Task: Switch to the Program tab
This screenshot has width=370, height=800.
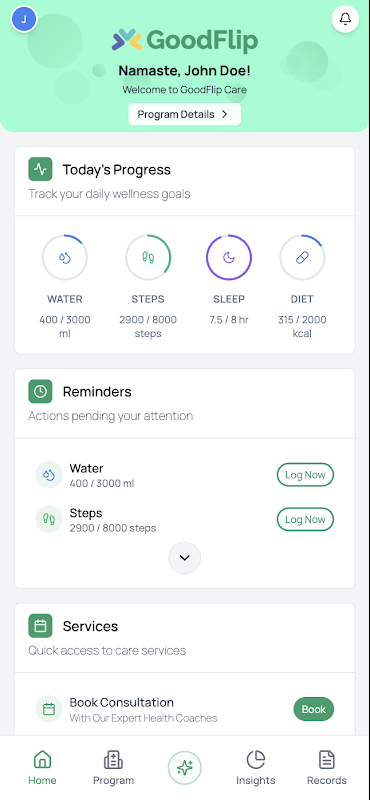Action: [x=113, y=768]
